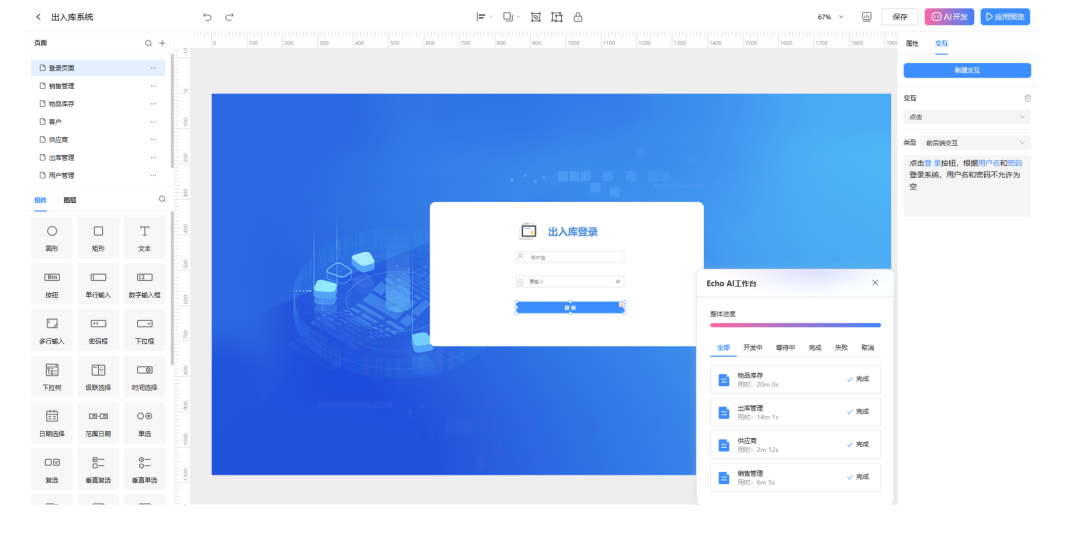Pick the 范围日期 component

coord(98,422)
